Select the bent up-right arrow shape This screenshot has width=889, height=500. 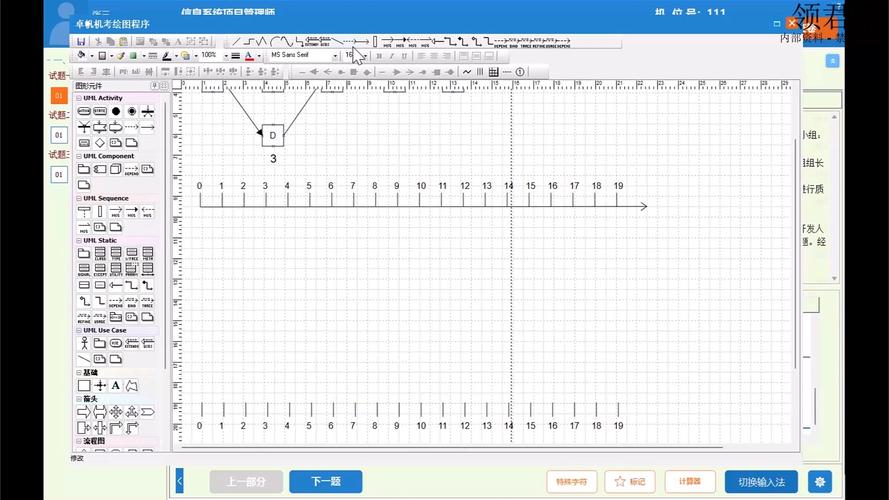pyautogui.click(x=116, y=428)
